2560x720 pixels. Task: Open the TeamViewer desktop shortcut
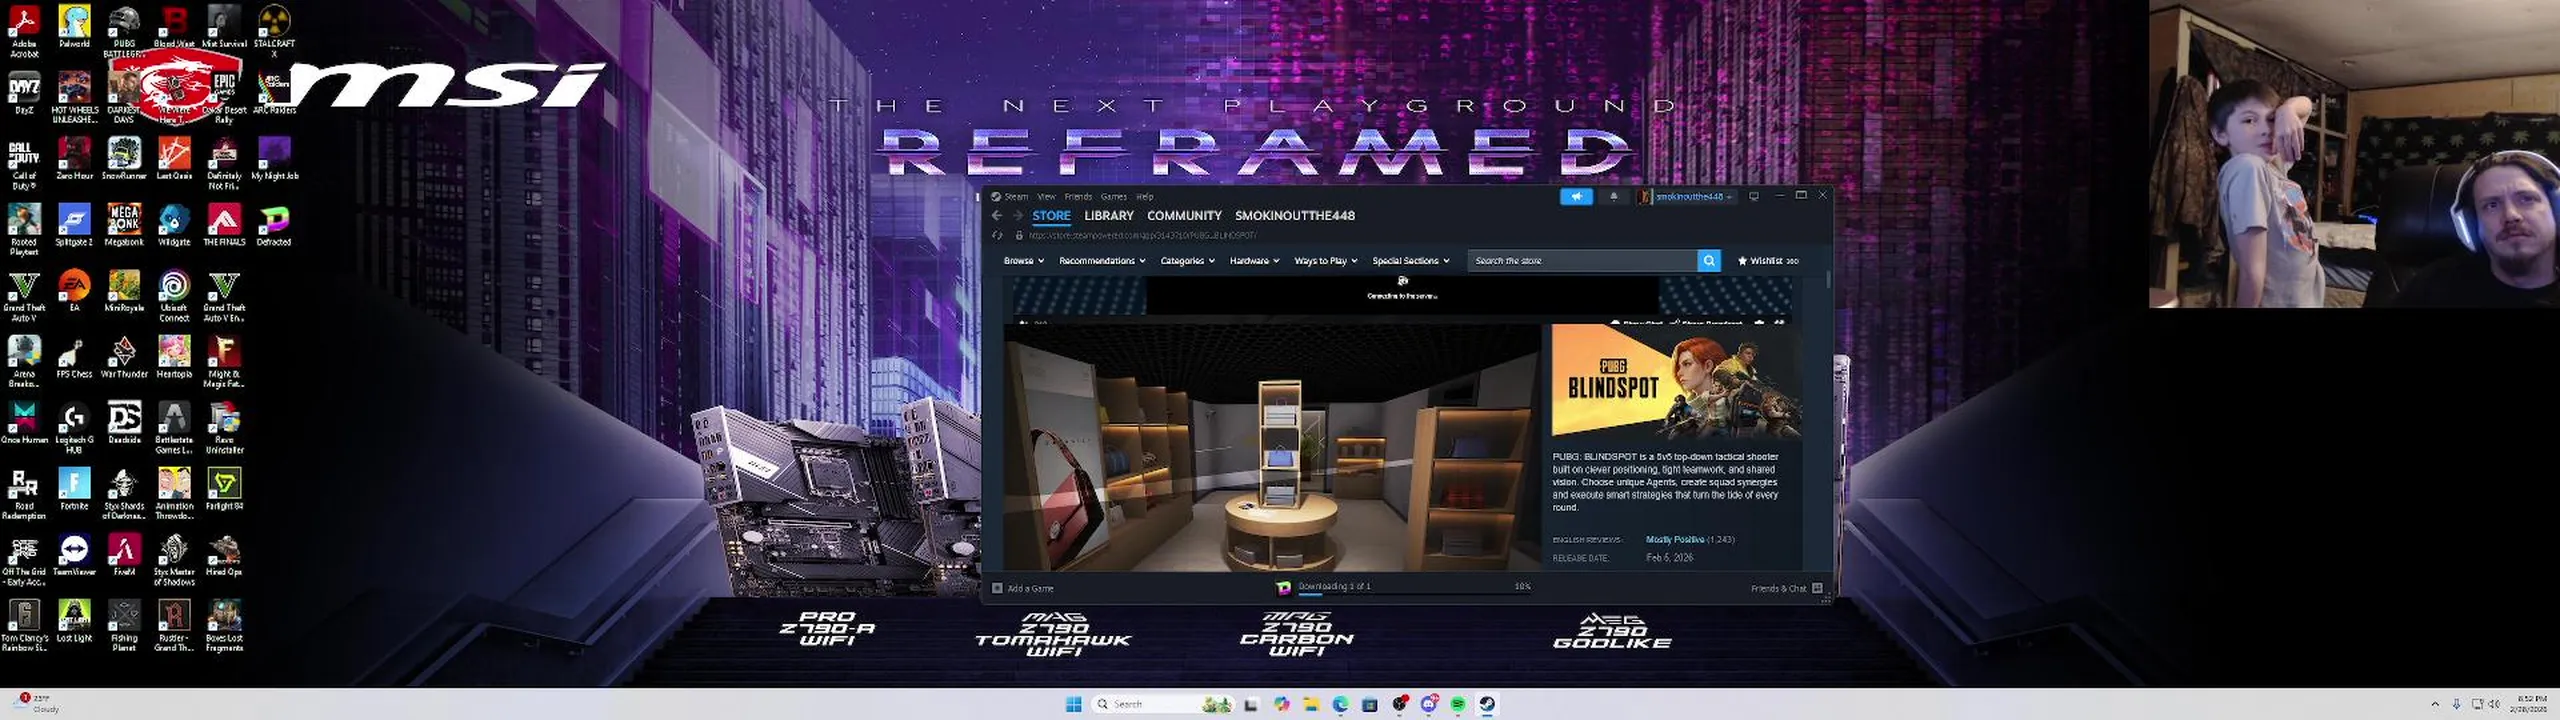click(x=74, y=555)
